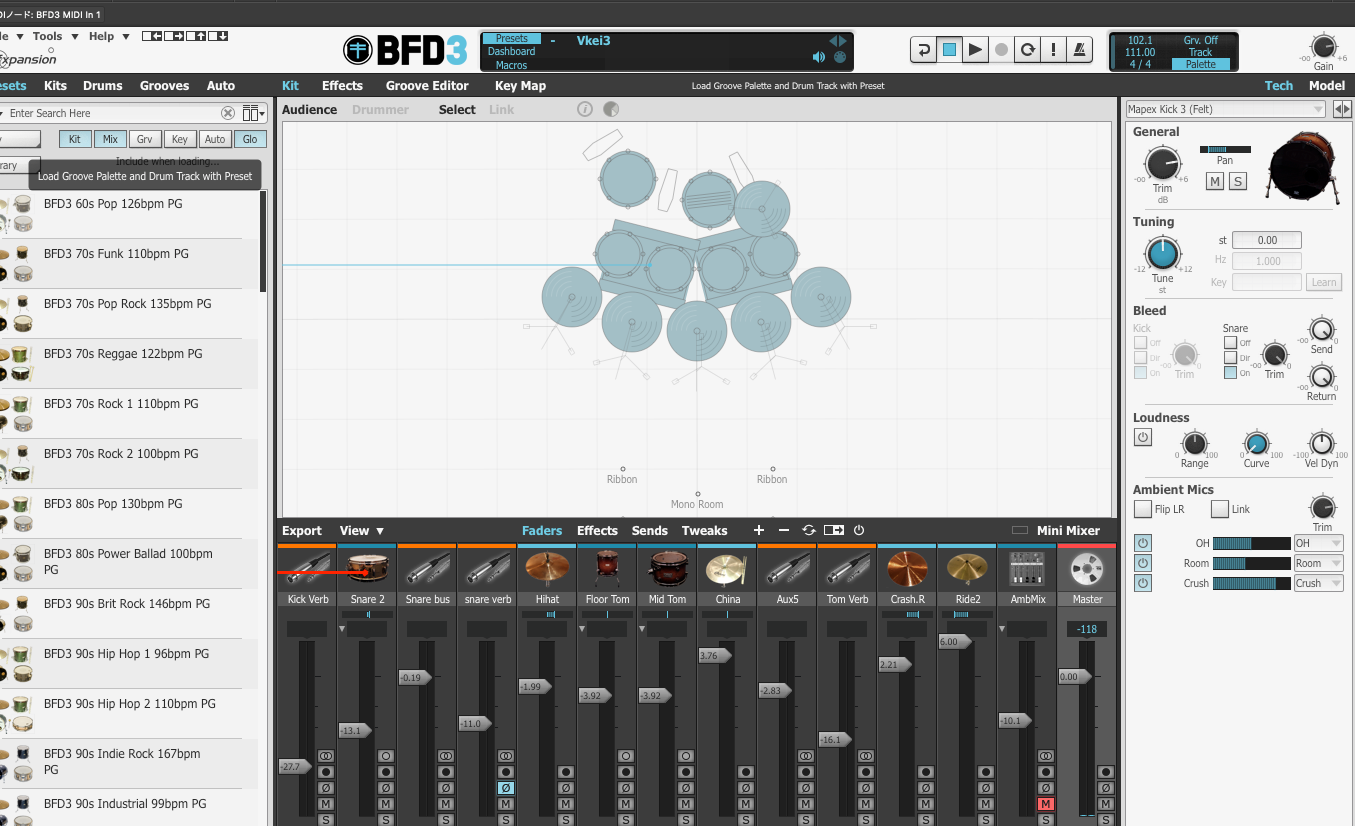This screenshot has width=1355, height=826.
Task: Select the Aux5 channel cable icon
Action: click(787, 569)
